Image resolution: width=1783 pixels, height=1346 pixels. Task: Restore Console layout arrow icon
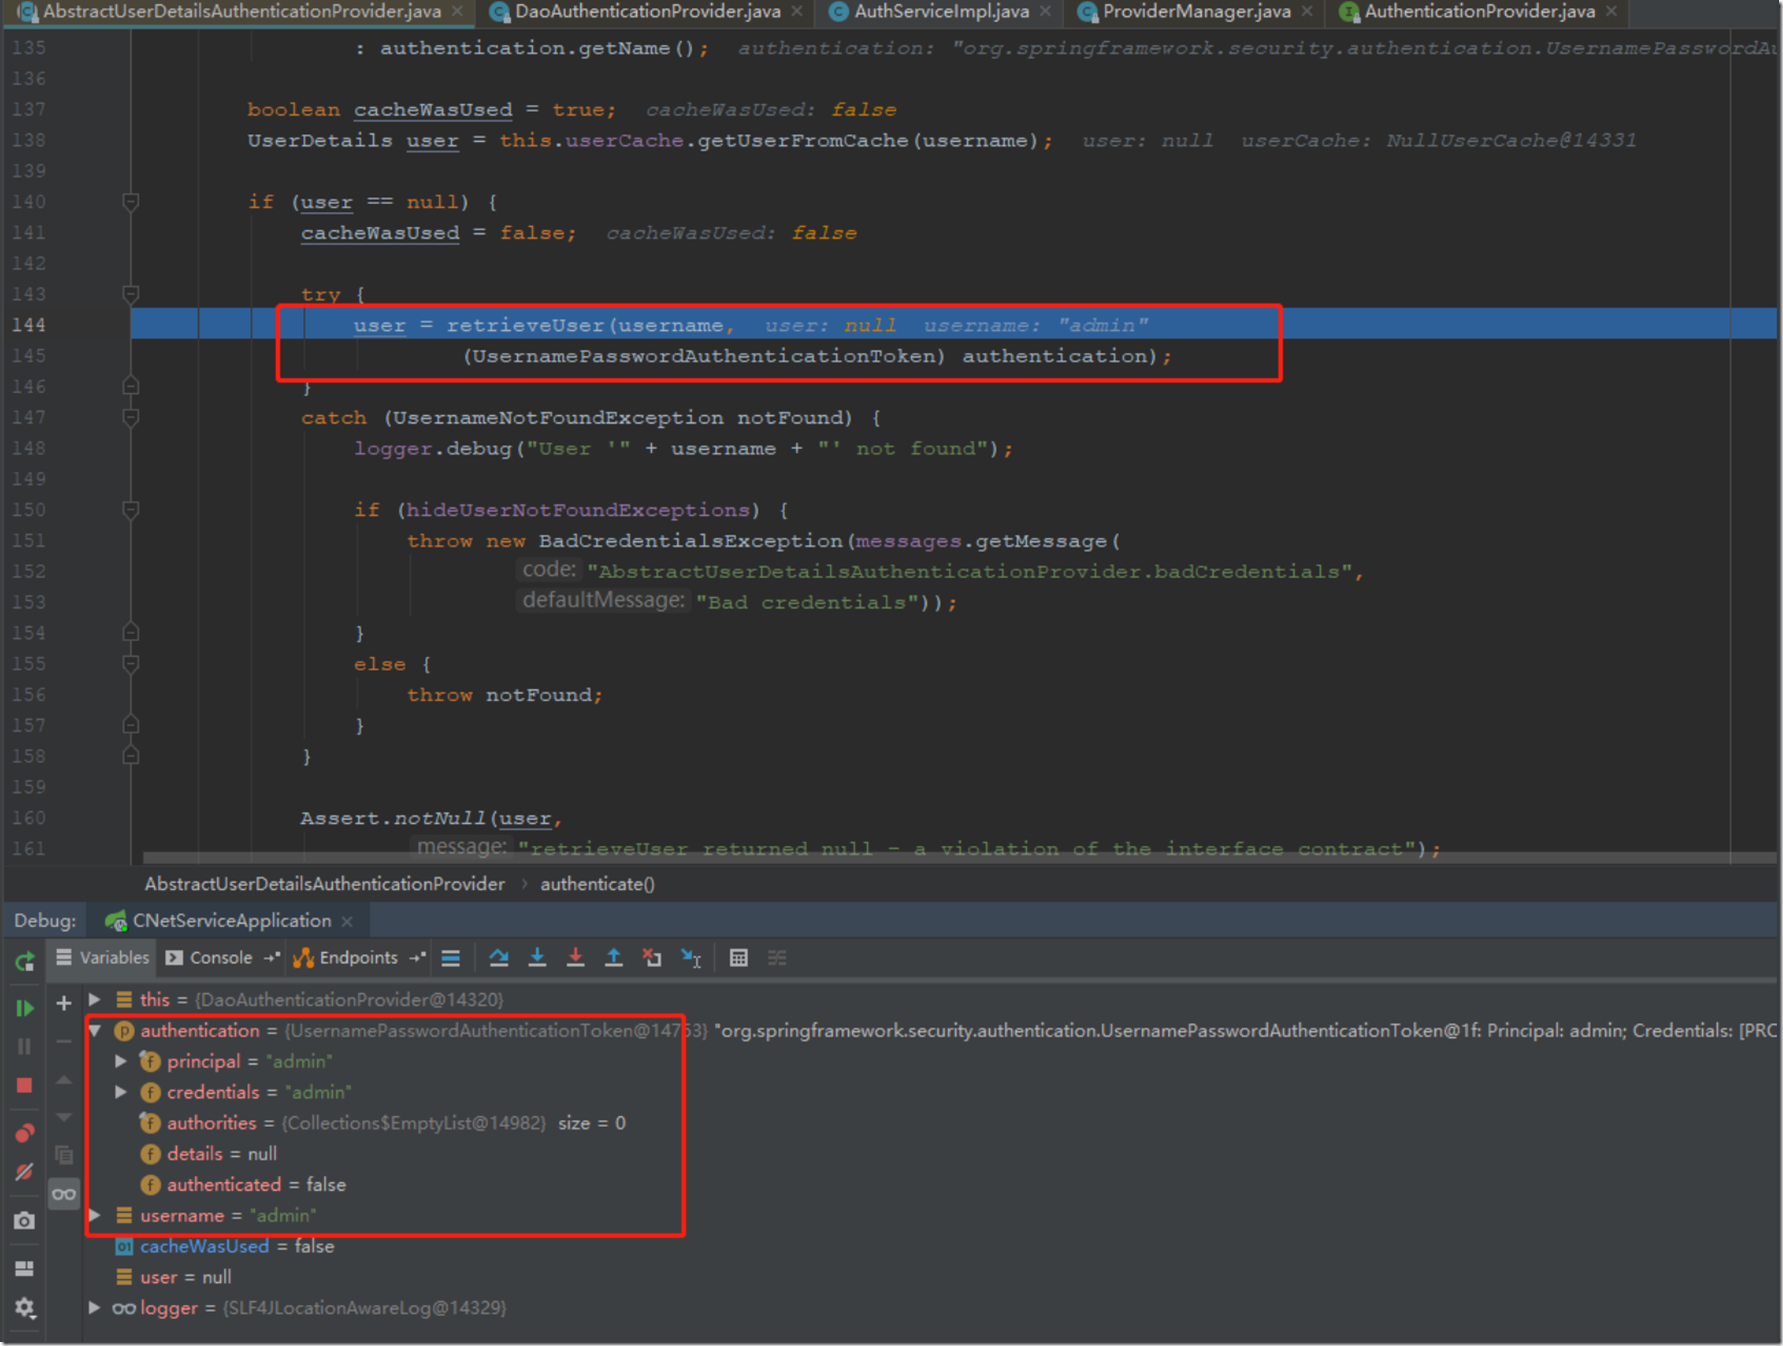(x=271, y=958)
